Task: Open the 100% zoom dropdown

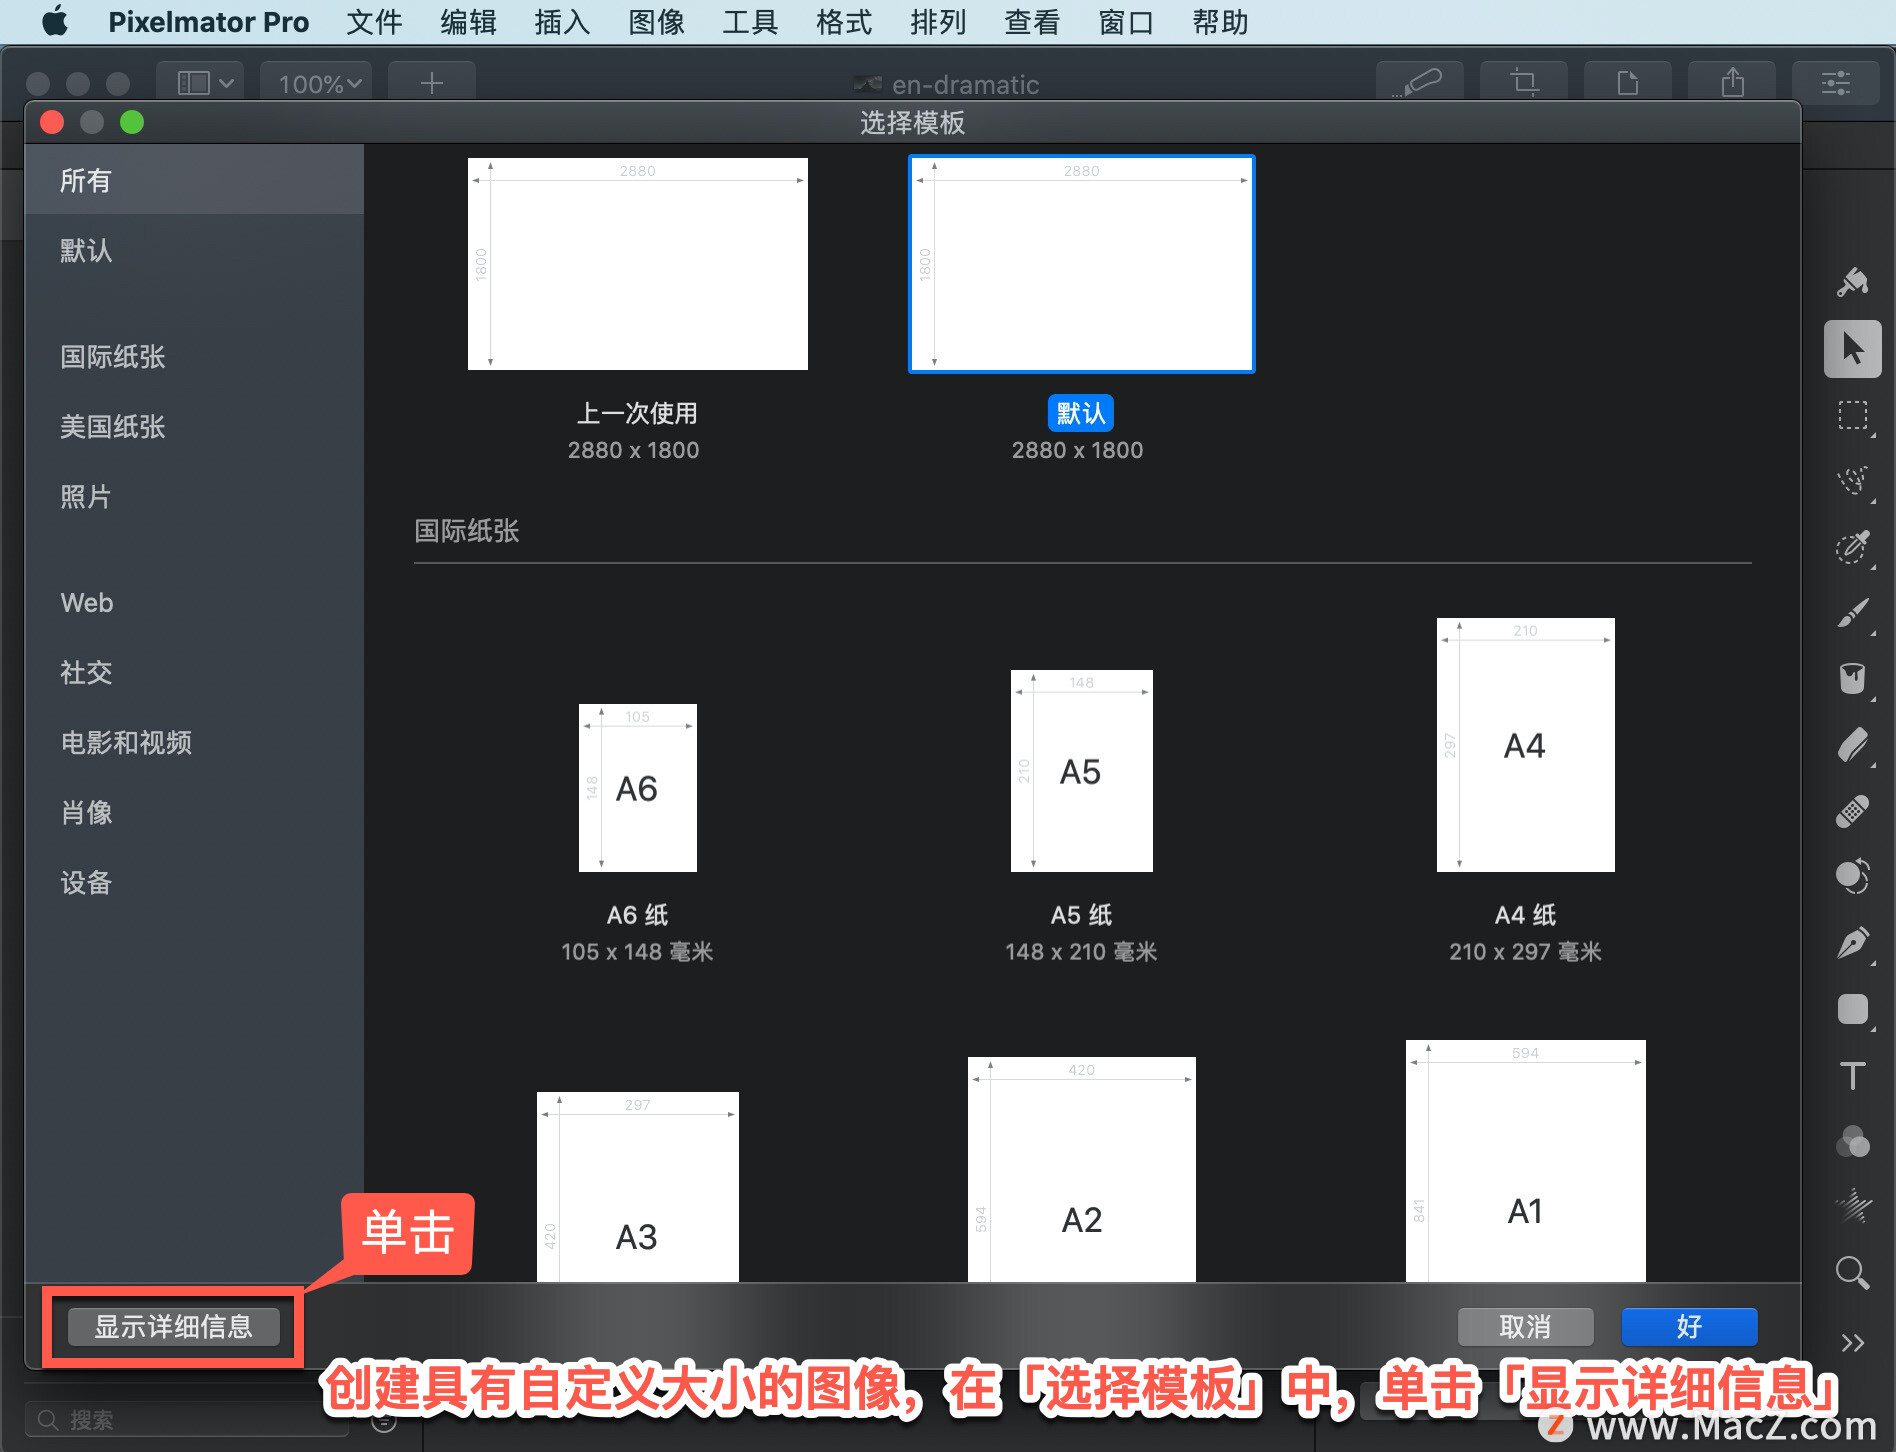Action: [317, 82]
